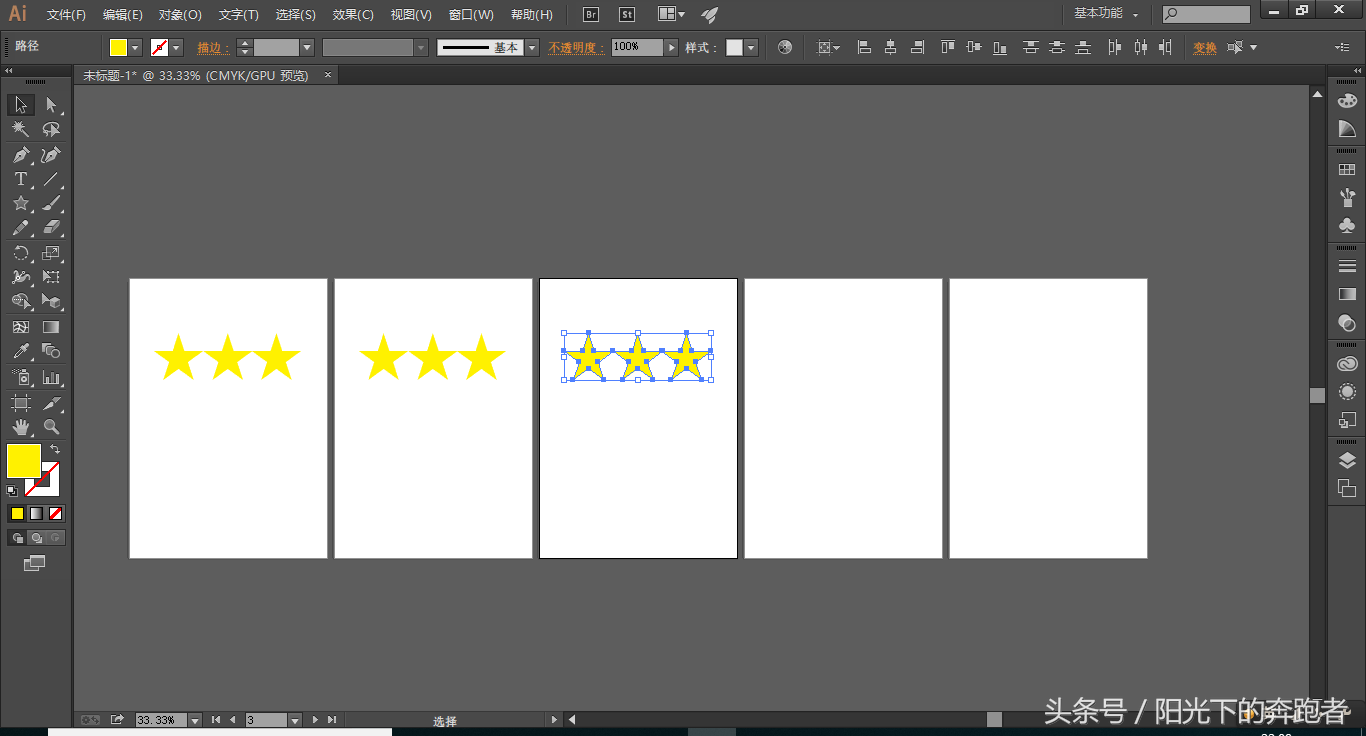Select the Lasso tool
Image resolution: width=1366 pixels, height=736 pixels.
[51, 130]
